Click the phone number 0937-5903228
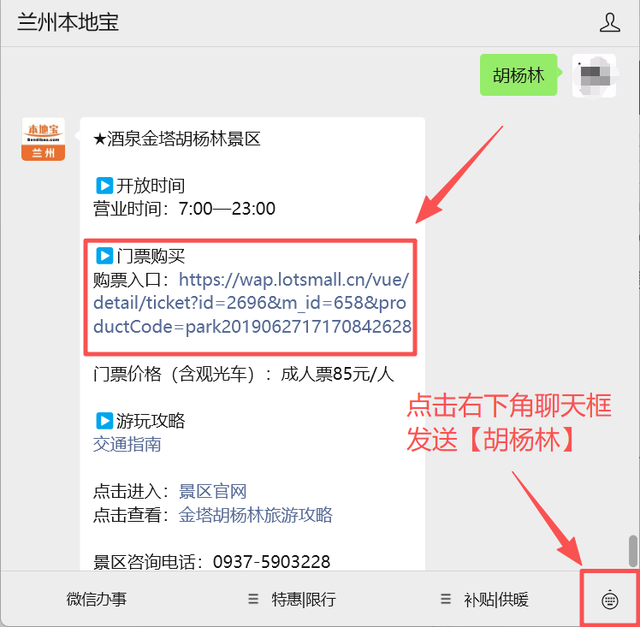640x627 pixels. (x=271, y=562)
